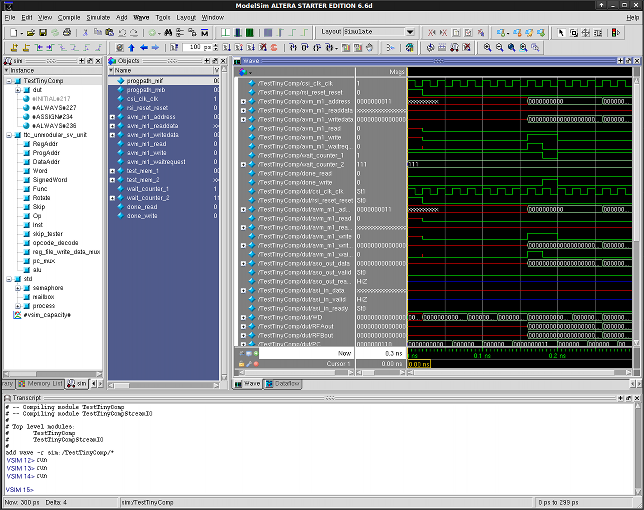Click the New file icon in toolbar

12,32
